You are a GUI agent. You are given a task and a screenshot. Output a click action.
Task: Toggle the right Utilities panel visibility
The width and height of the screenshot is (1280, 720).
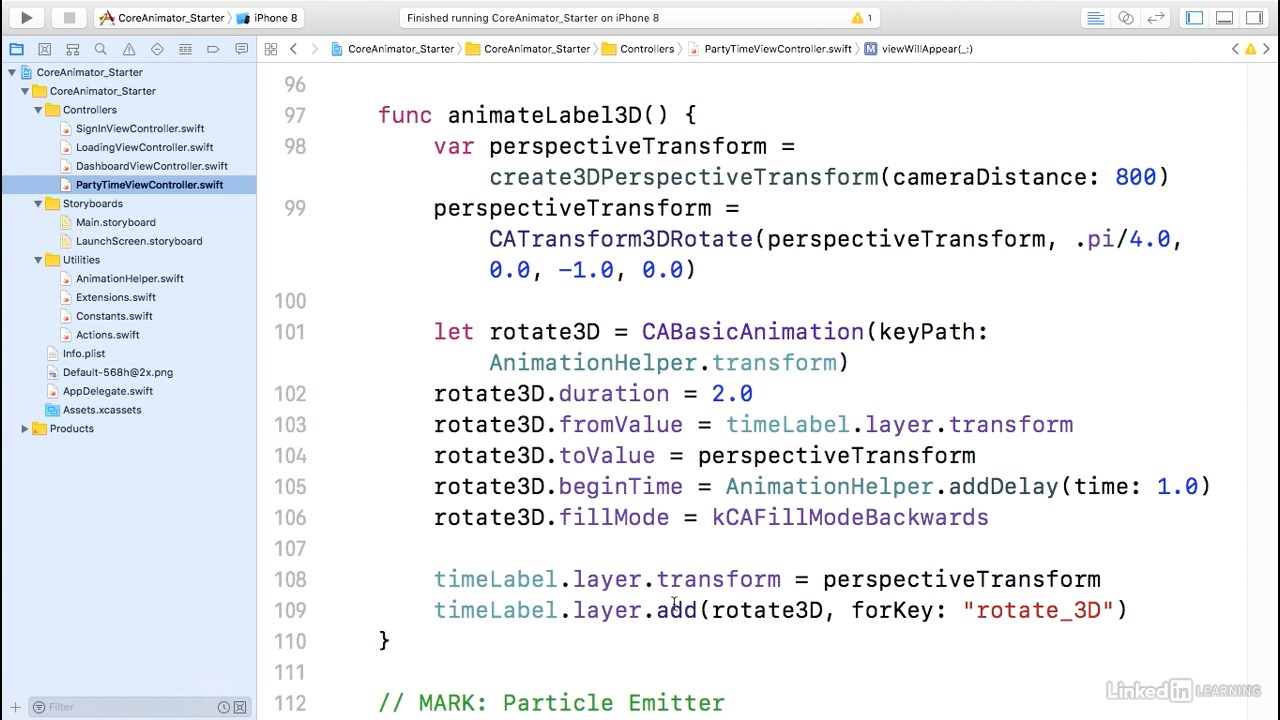click(x=1254, y=18)
